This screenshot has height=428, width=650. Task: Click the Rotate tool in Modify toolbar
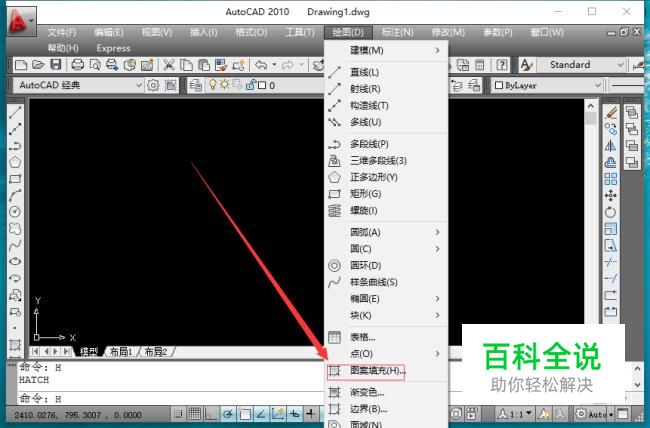[x=611, y=212]
